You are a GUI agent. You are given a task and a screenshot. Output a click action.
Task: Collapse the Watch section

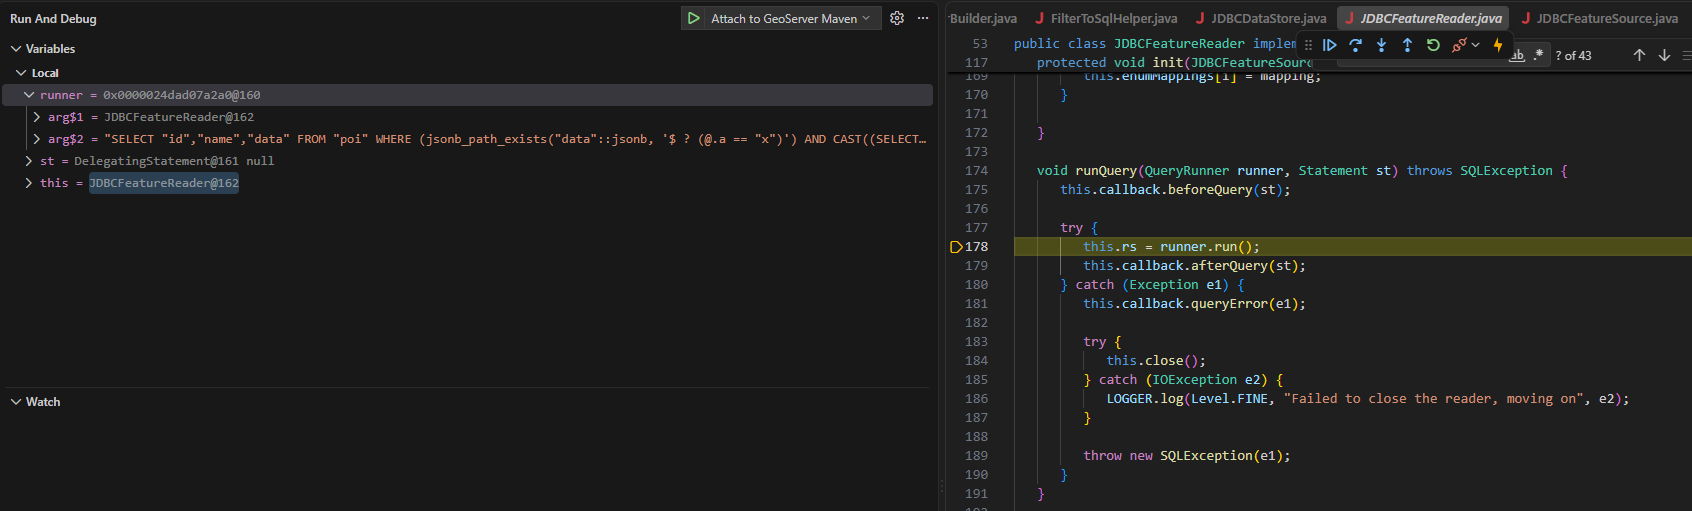[16, 402]
